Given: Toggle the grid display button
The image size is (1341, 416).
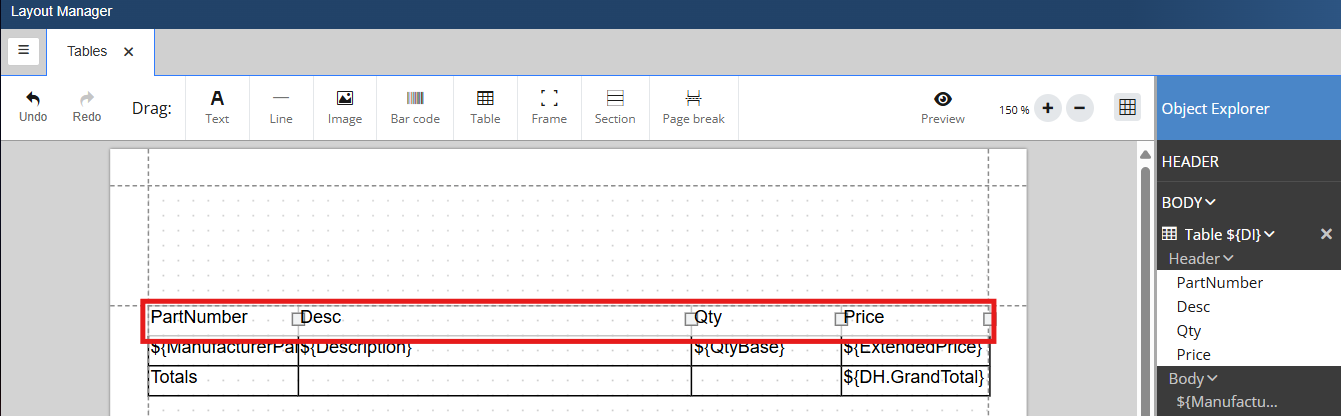Looking at the screenshot, I should 1127,107.
